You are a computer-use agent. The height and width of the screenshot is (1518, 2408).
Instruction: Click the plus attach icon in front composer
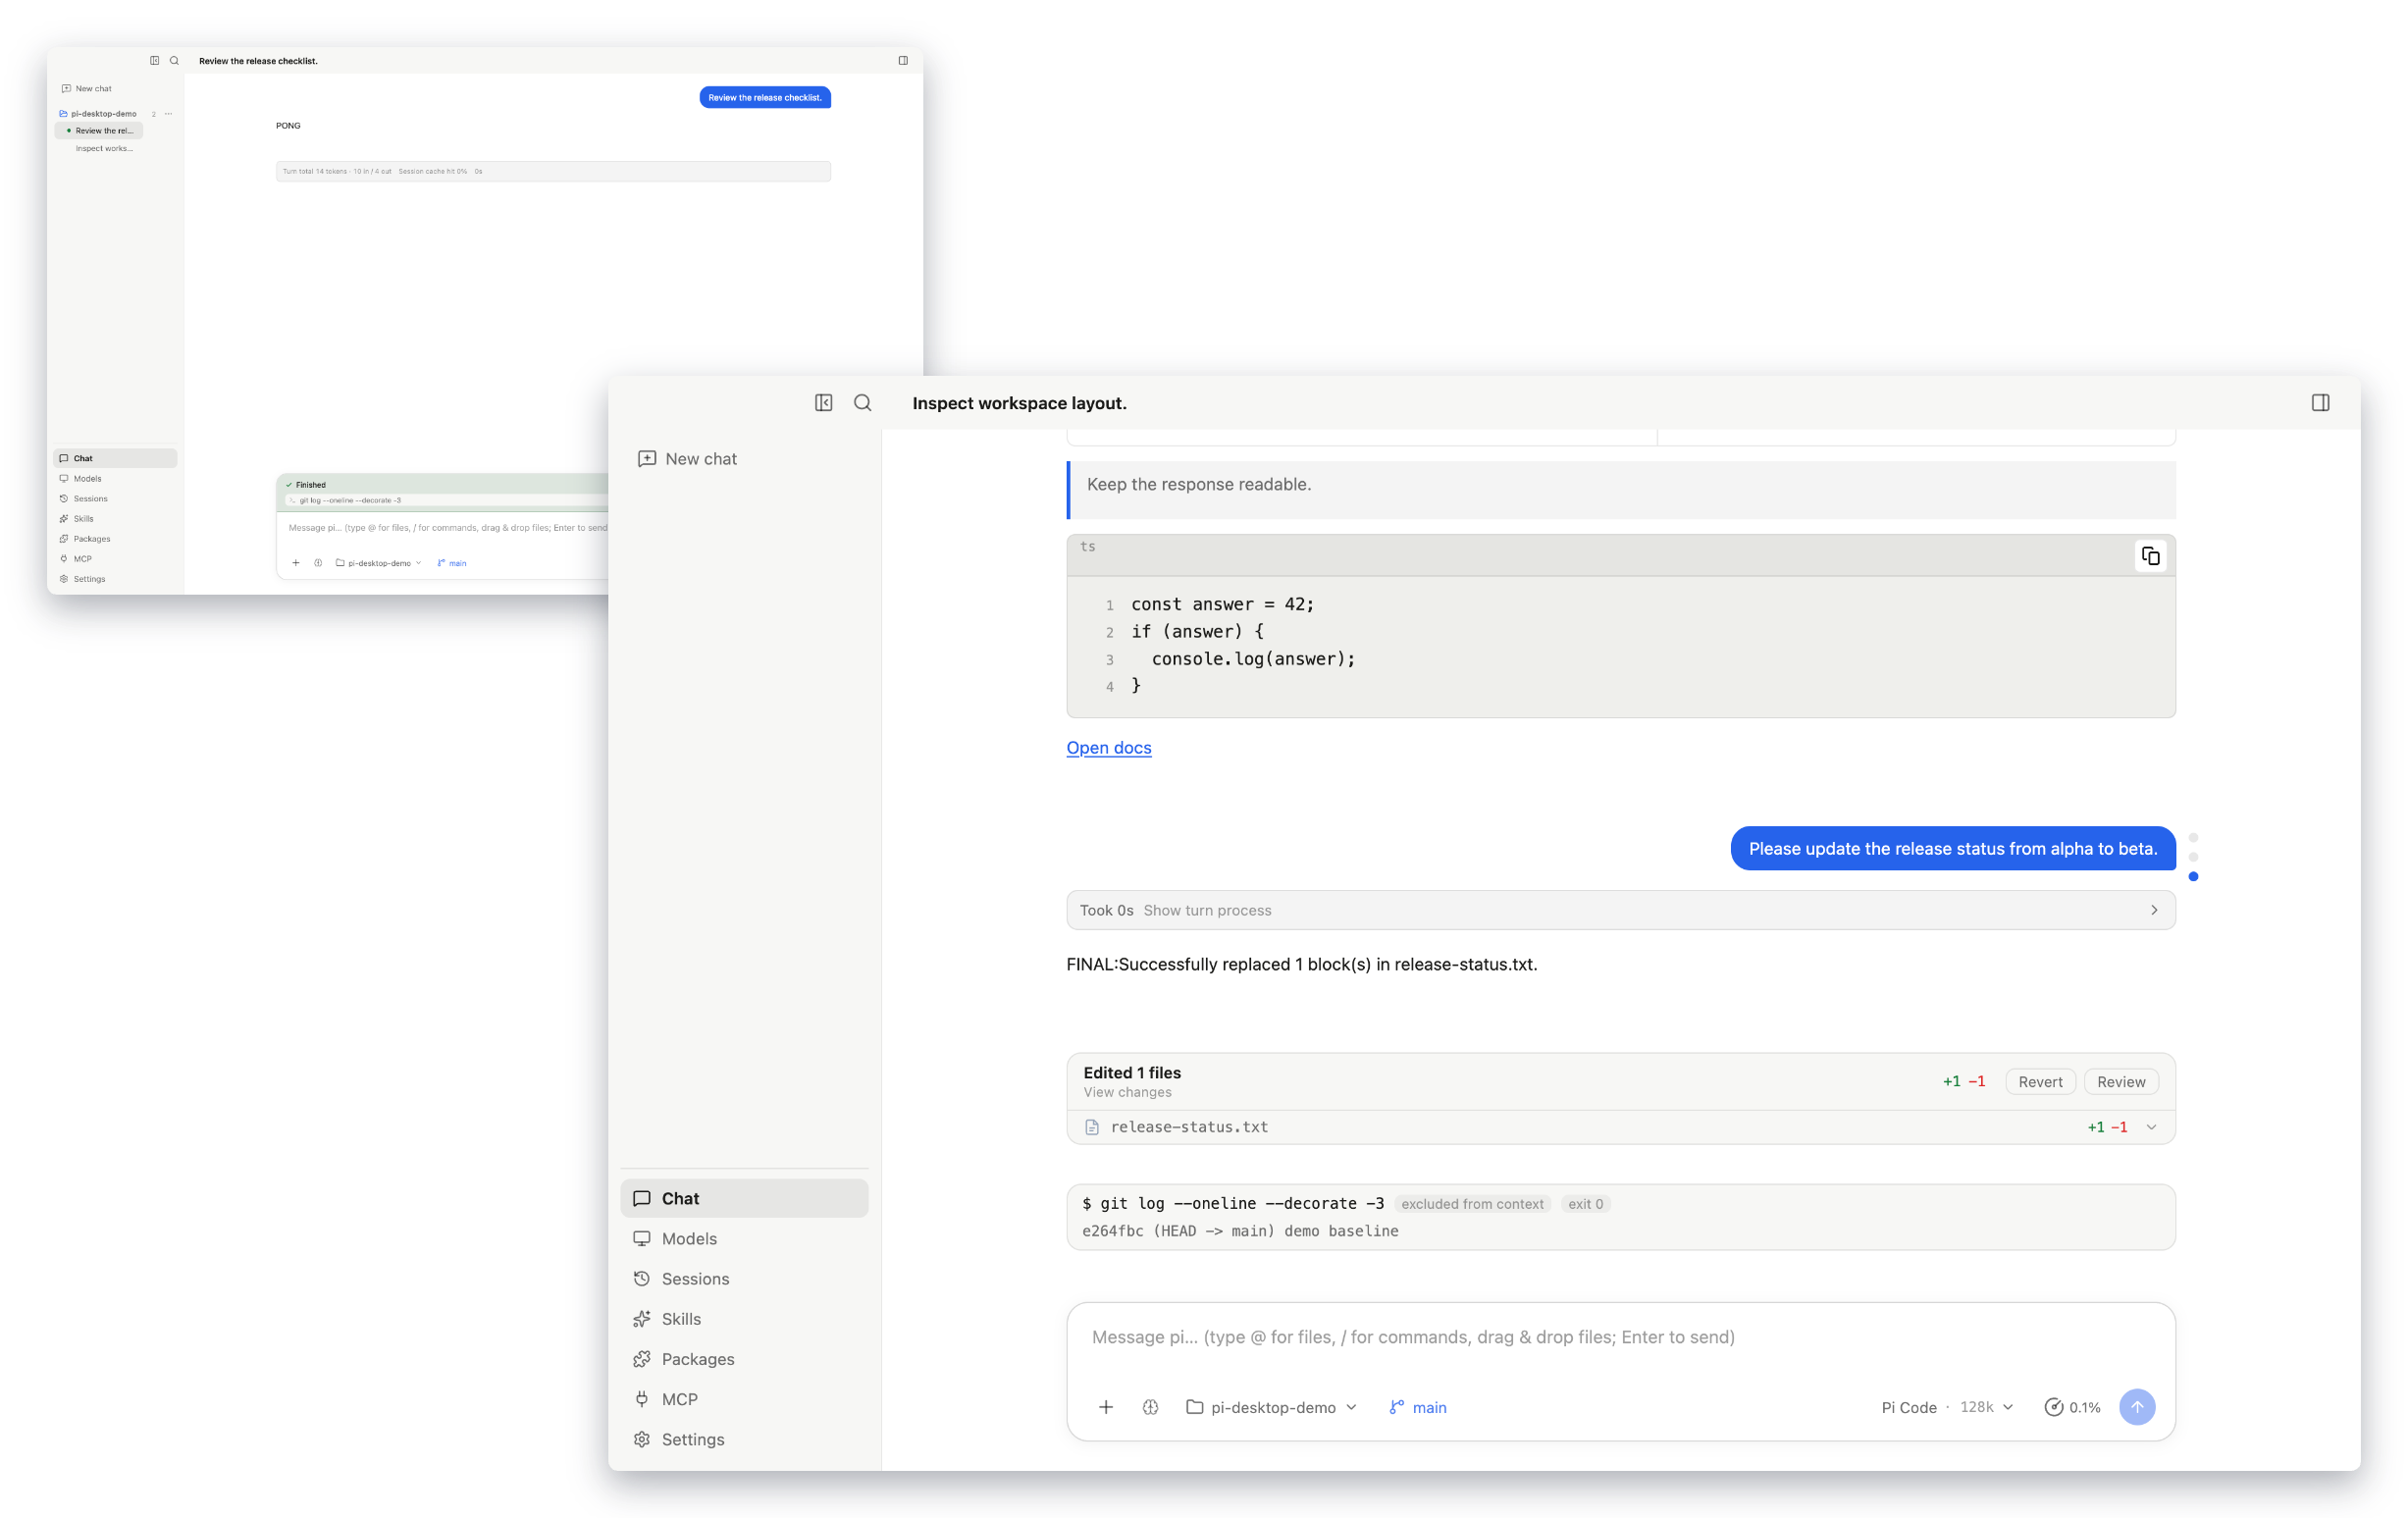[1105, 1407]
